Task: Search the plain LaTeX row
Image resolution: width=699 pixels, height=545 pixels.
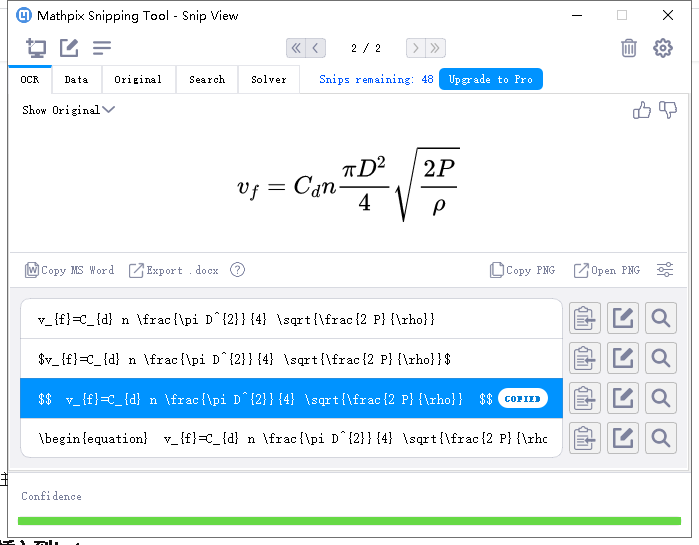Action: 661,318
